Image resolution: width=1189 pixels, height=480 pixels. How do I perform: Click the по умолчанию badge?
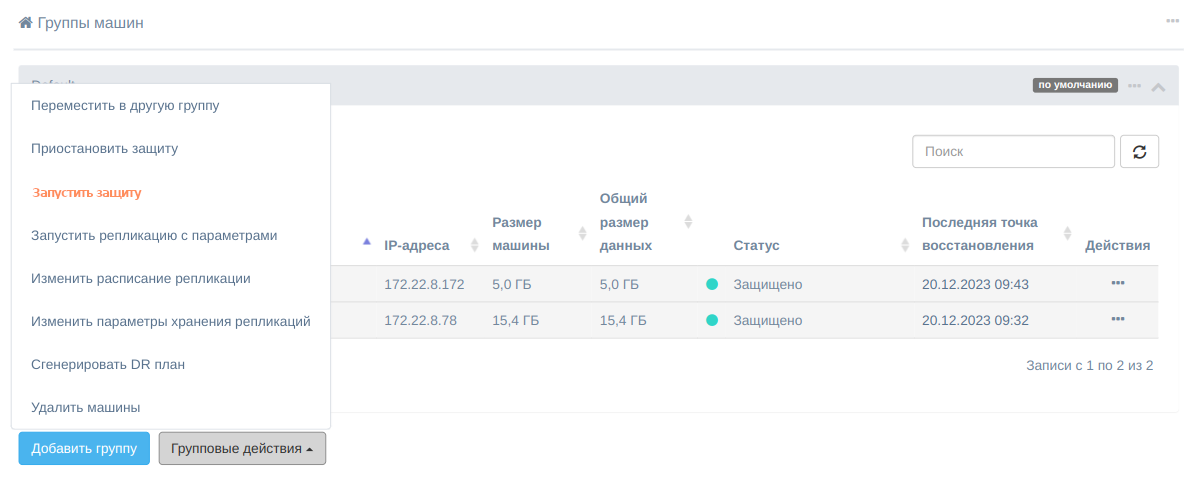pos(1076,85)
